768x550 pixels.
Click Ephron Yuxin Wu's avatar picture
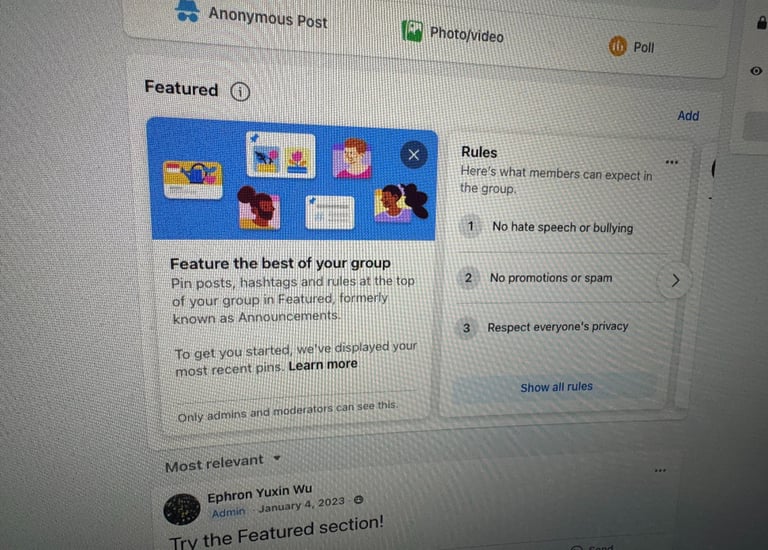click(x=182, y=509)
